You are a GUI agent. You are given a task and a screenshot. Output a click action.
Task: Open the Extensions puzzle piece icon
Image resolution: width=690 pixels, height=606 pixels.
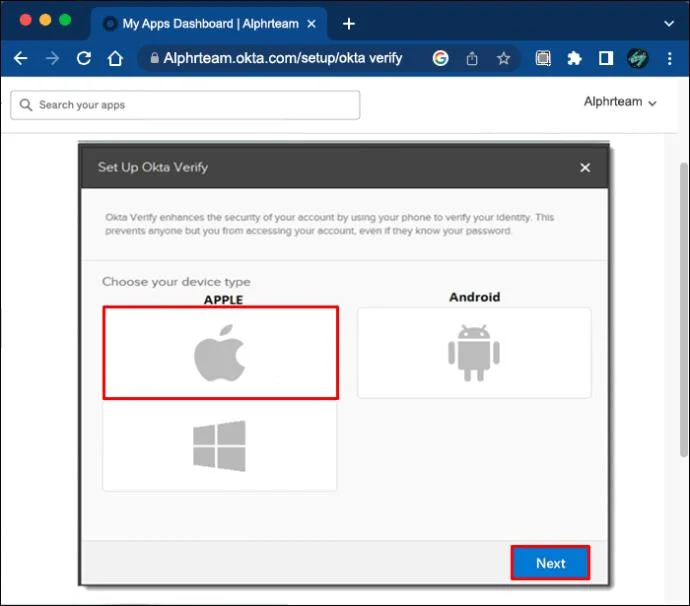(x=574, y=58)
